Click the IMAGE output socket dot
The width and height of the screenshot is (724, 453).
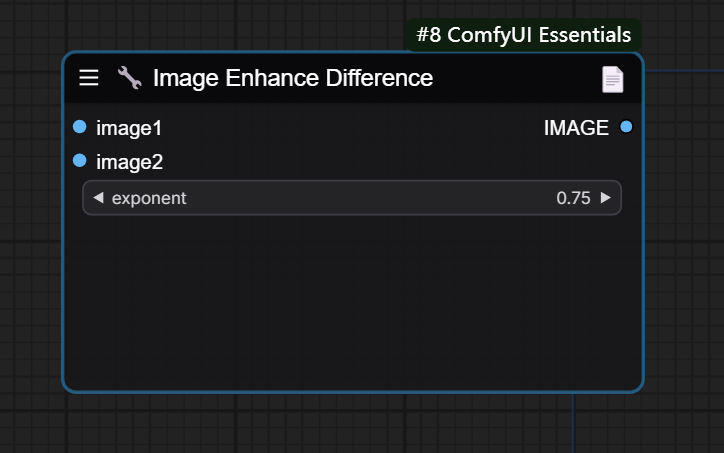[627, 127]
